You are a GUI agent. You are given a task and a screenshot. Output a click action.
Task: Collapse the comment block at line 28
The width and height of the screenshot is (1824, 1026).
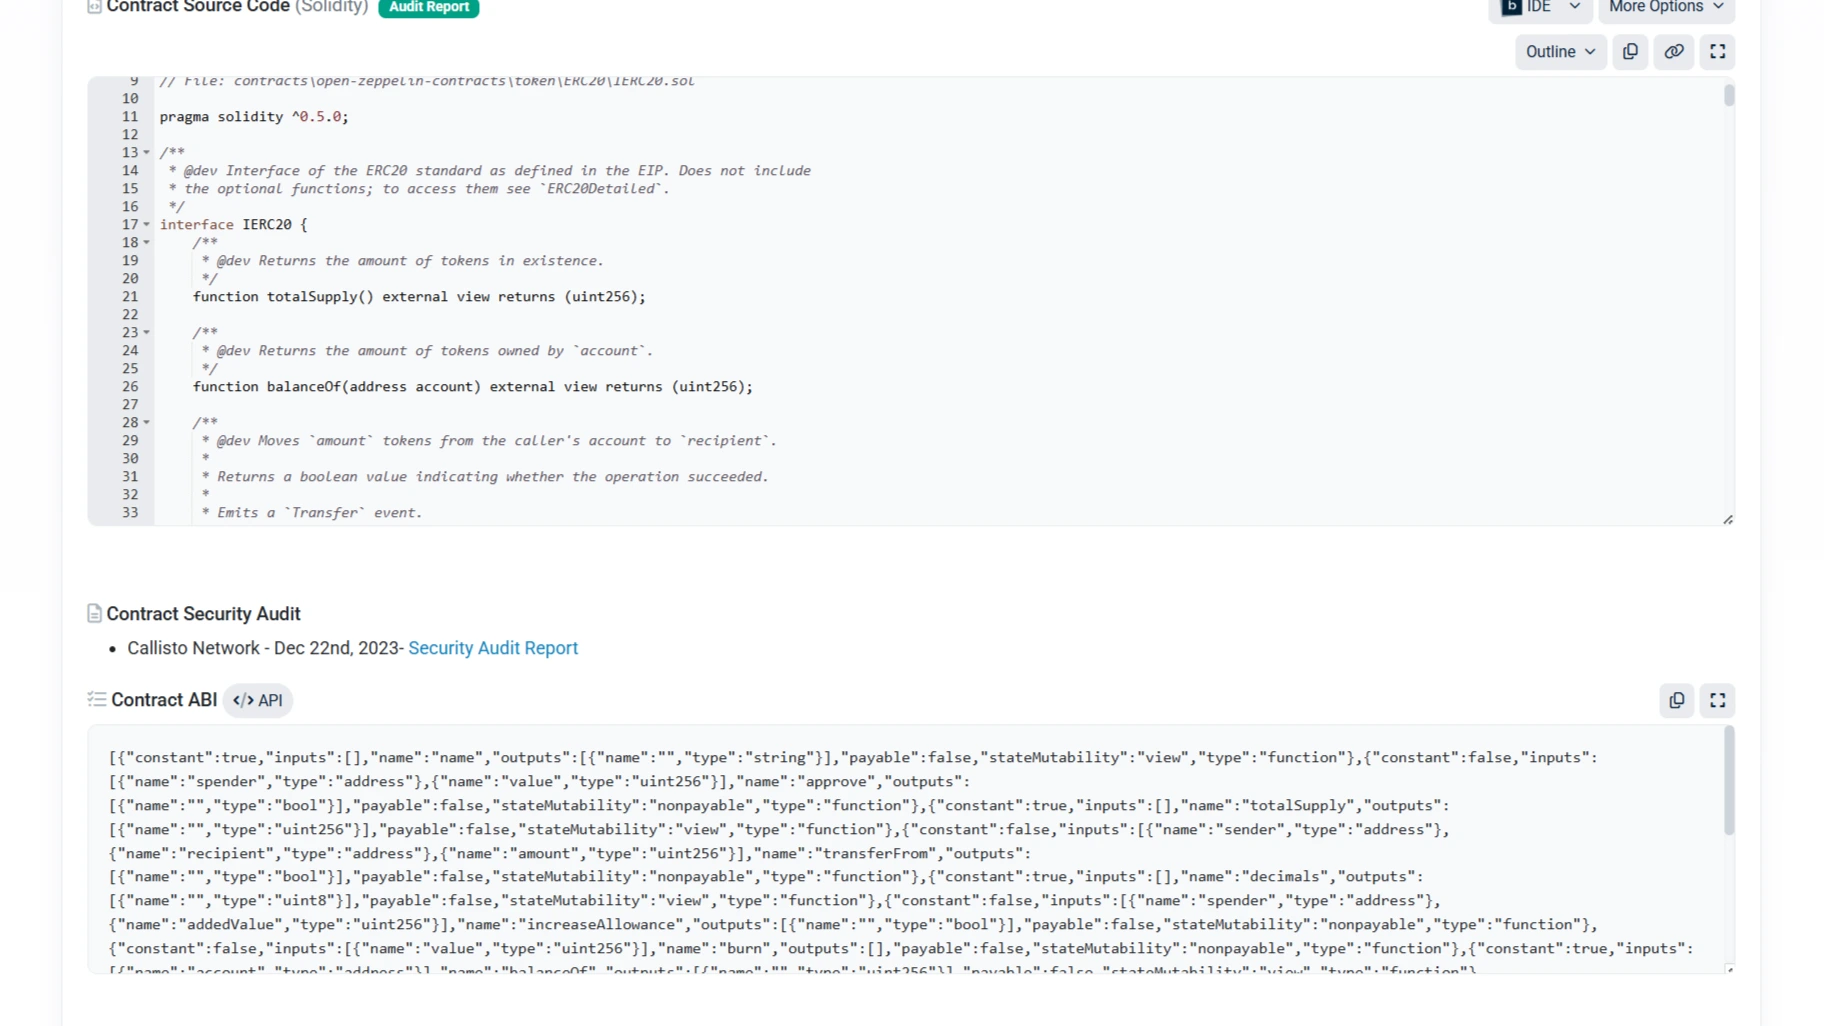click(146, 422)
